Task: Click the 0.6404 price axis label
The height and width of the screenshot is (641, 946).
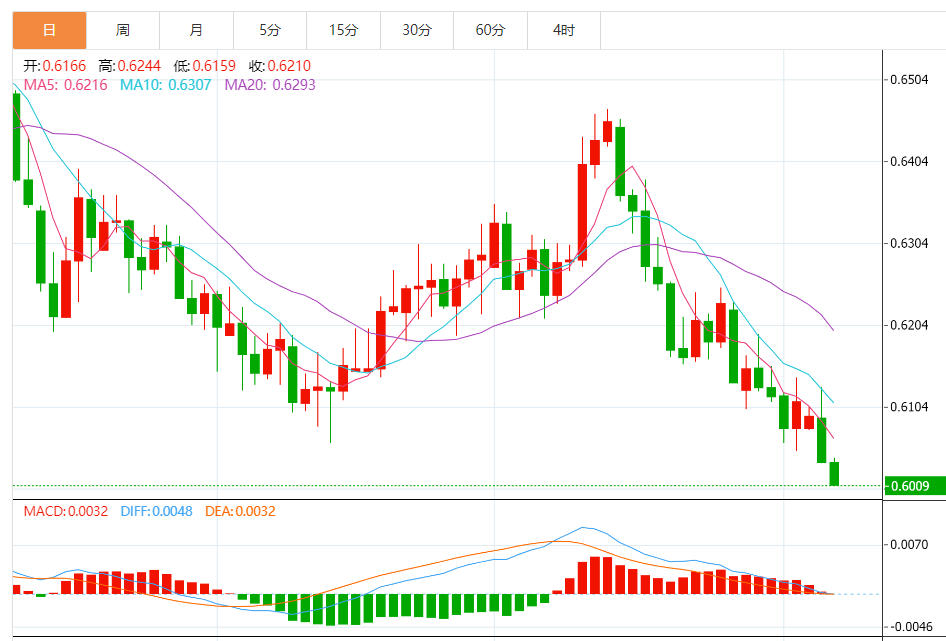Action: point(909,161)
